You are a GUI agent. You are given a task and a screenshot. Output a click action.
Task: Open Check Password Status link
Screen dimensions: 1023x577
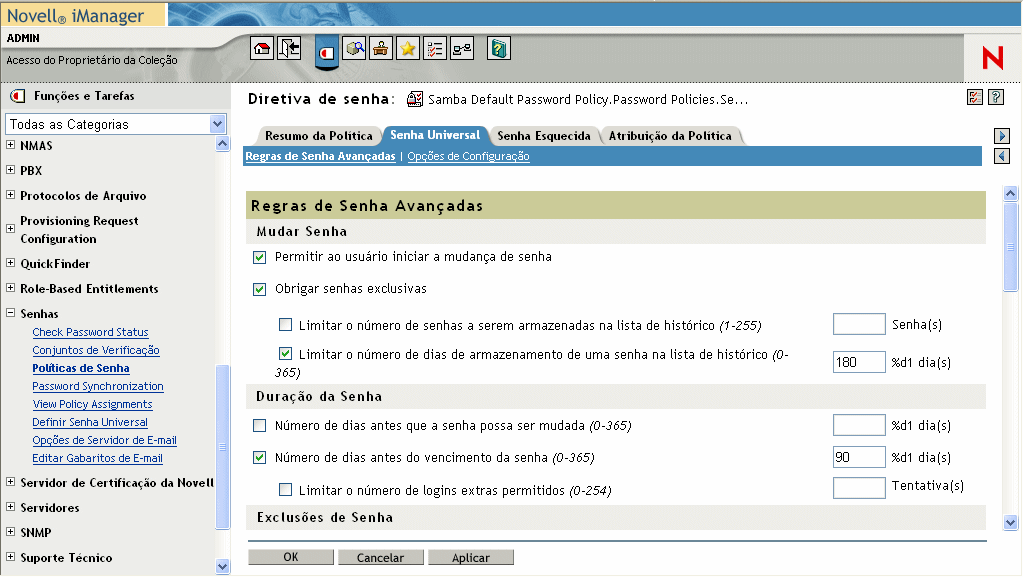[x=91, y=332]
